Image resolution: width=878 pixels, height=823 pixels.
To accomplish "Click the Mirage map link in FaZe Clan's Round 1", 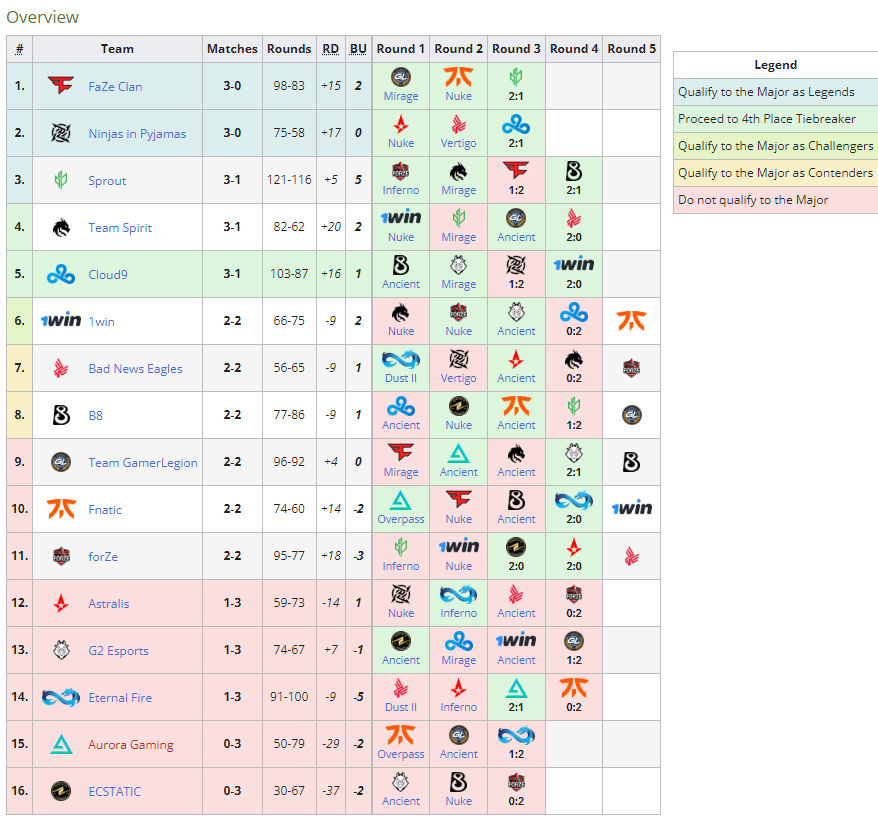I will click(401, 97).
